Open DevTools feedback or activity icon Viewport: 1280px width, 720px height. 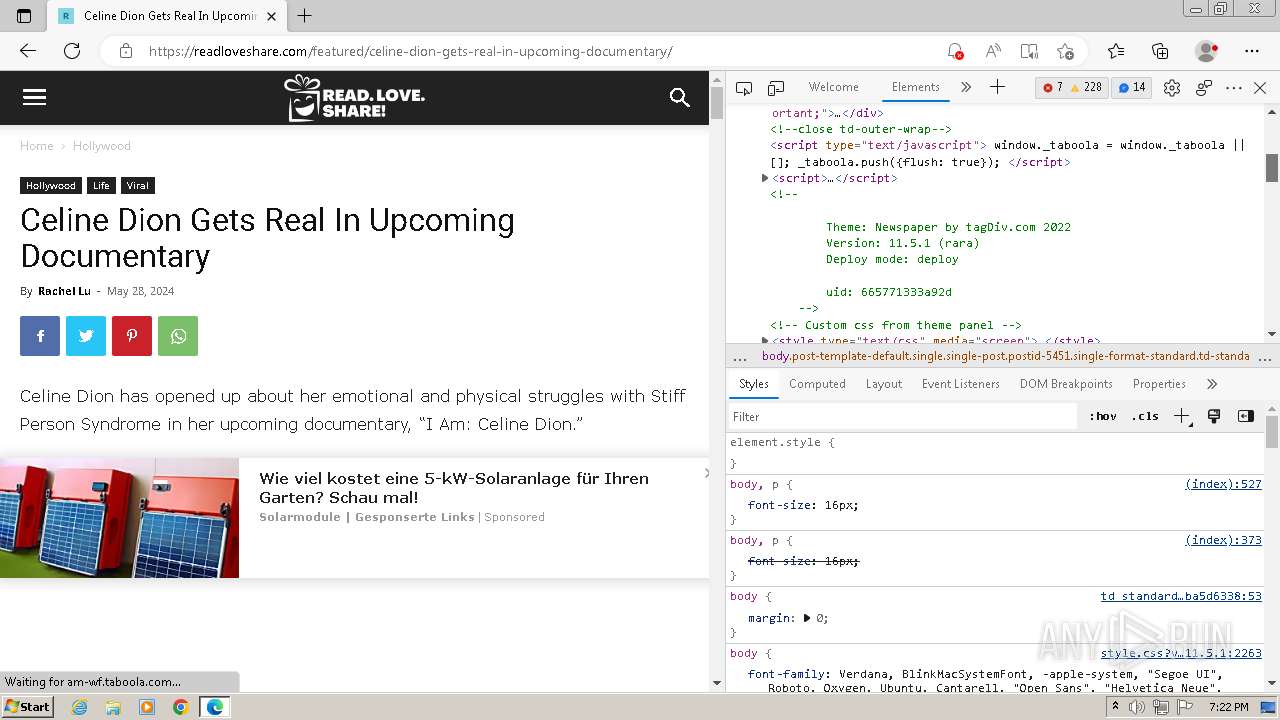[x=1204, y=88]
